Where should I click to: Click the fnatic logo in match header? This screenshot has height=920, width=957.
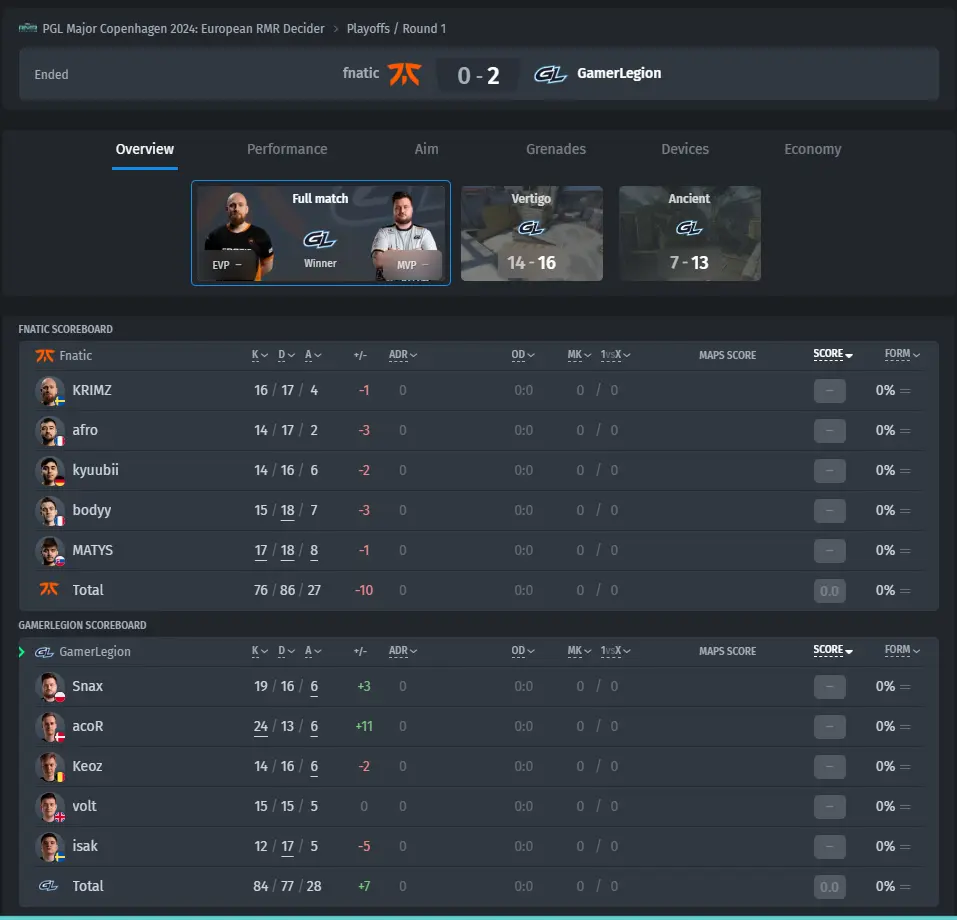[x=405, y=74]
